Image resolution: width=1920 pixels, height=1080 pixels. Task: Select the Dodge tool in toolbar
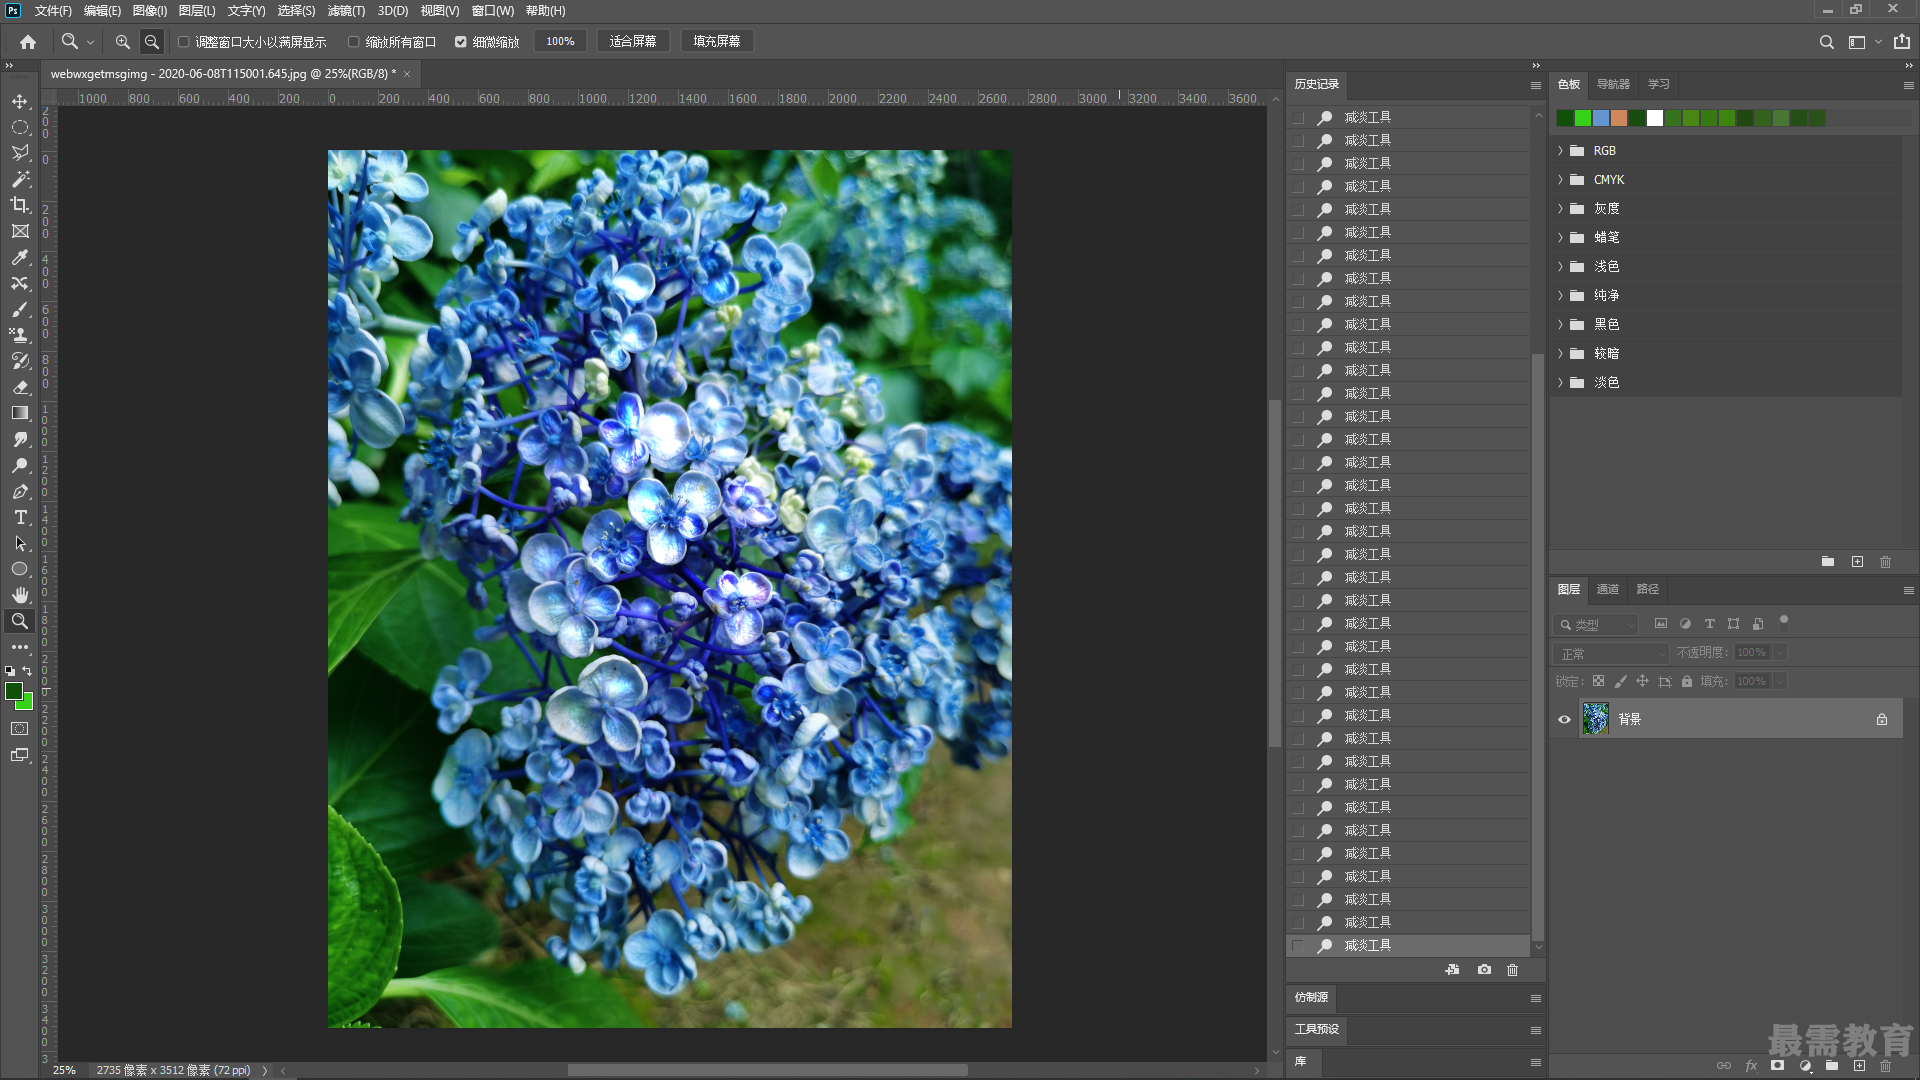(x=20, y=465)
